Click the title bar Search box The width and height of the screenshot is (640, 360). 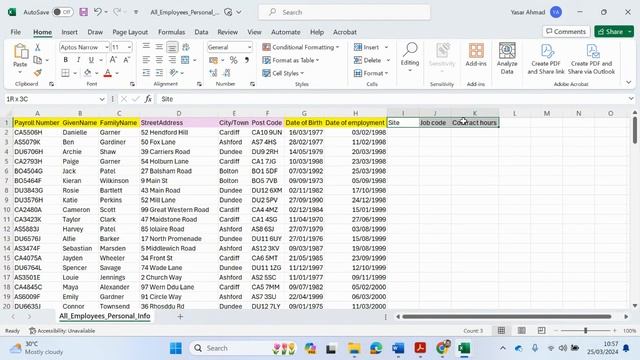[x=344, y=12]
